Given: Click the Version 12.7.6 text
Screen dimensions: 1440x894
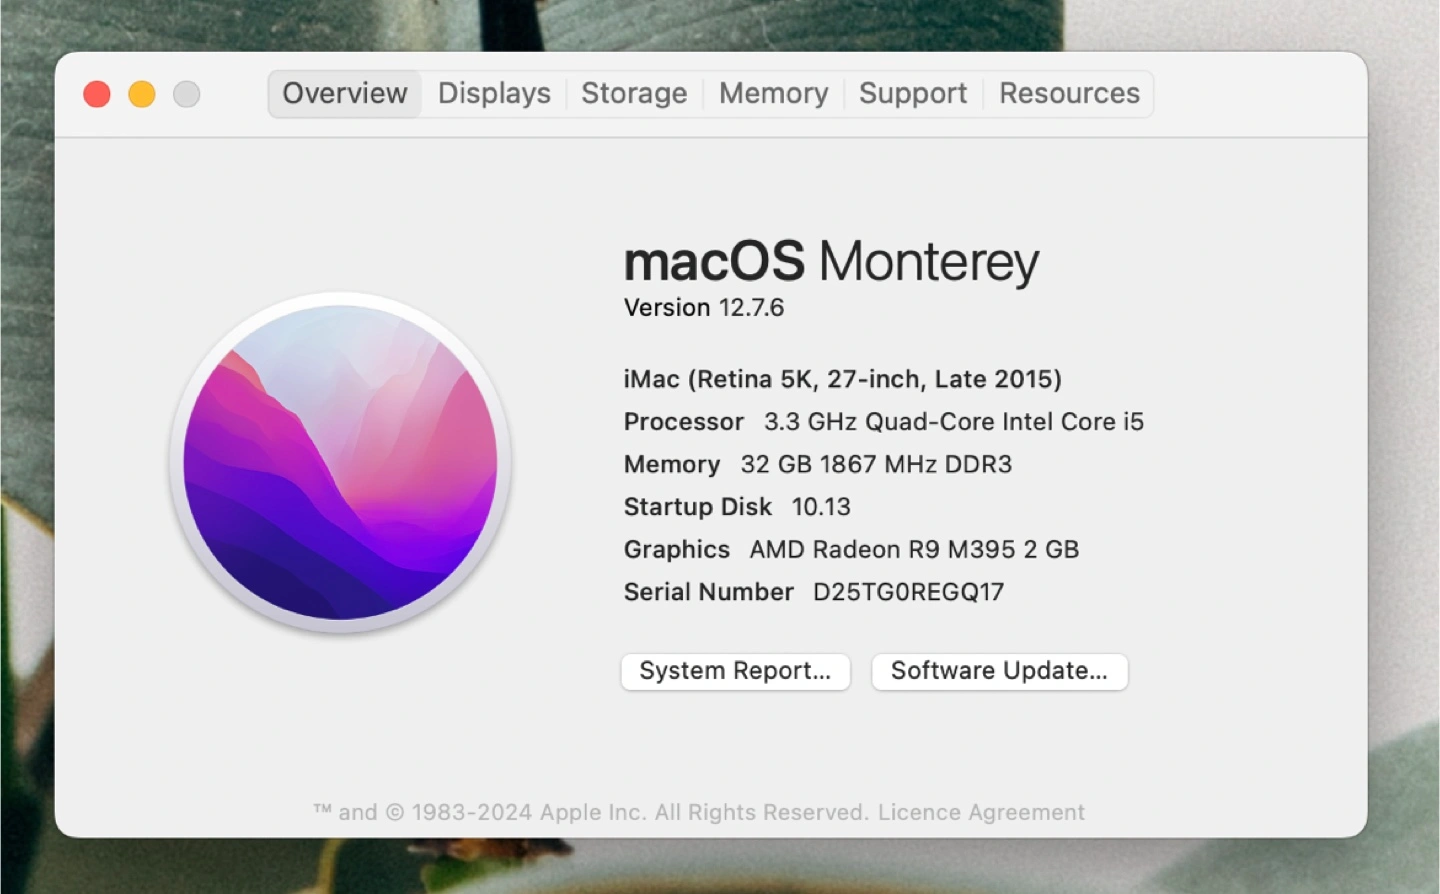Looking at the screenshot, I should 704,308.
